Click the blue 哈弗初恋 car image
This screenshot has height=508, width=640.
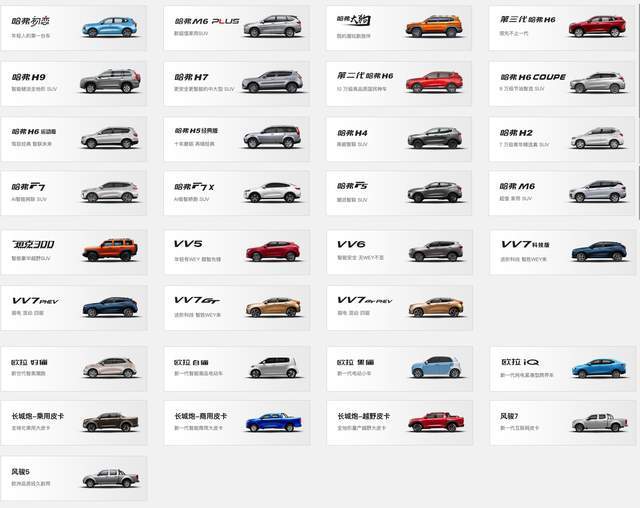[110, 27]
